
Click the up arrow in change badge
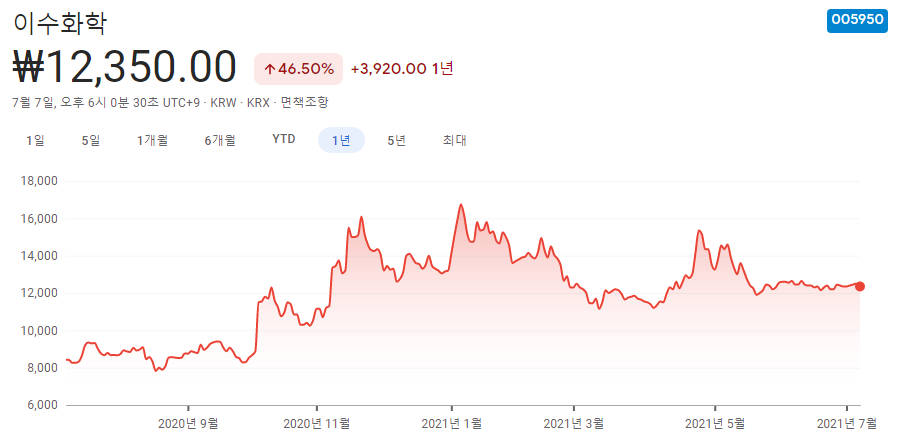[270, 69]
